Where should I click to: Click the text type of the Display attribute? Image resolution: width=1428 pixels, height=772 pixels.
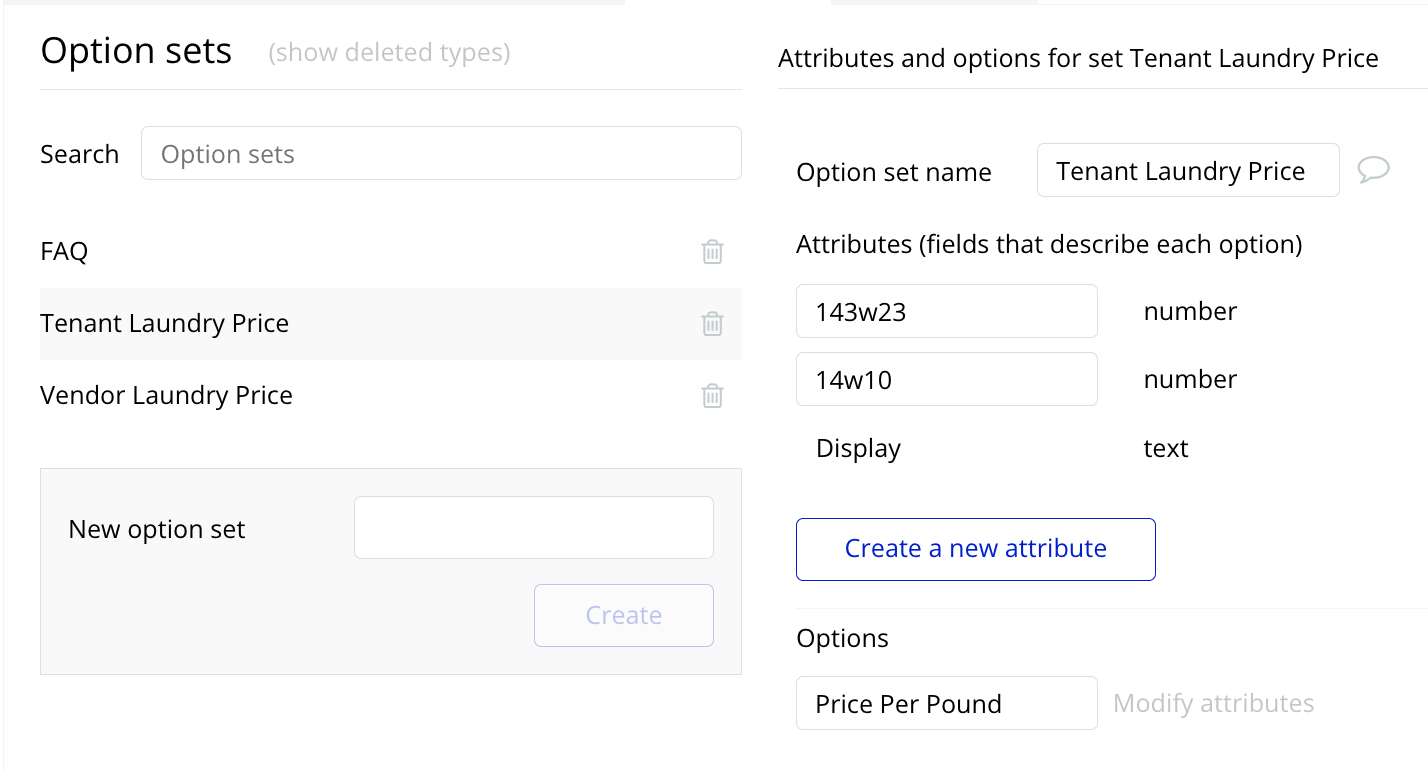(1165, 449)
